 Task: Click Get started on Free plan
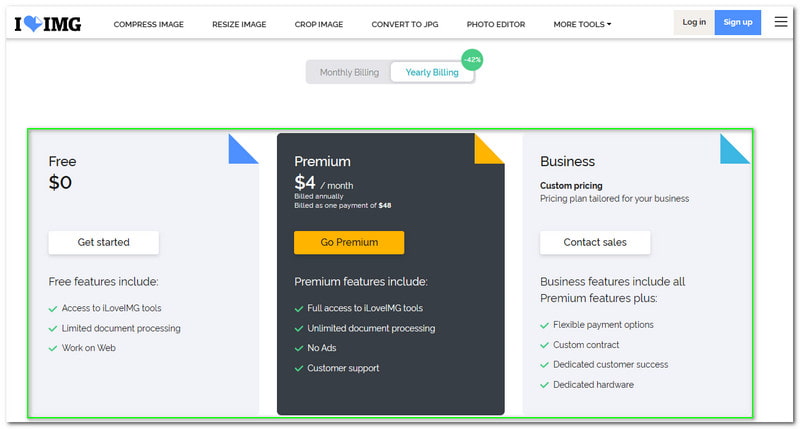point(104,242)
